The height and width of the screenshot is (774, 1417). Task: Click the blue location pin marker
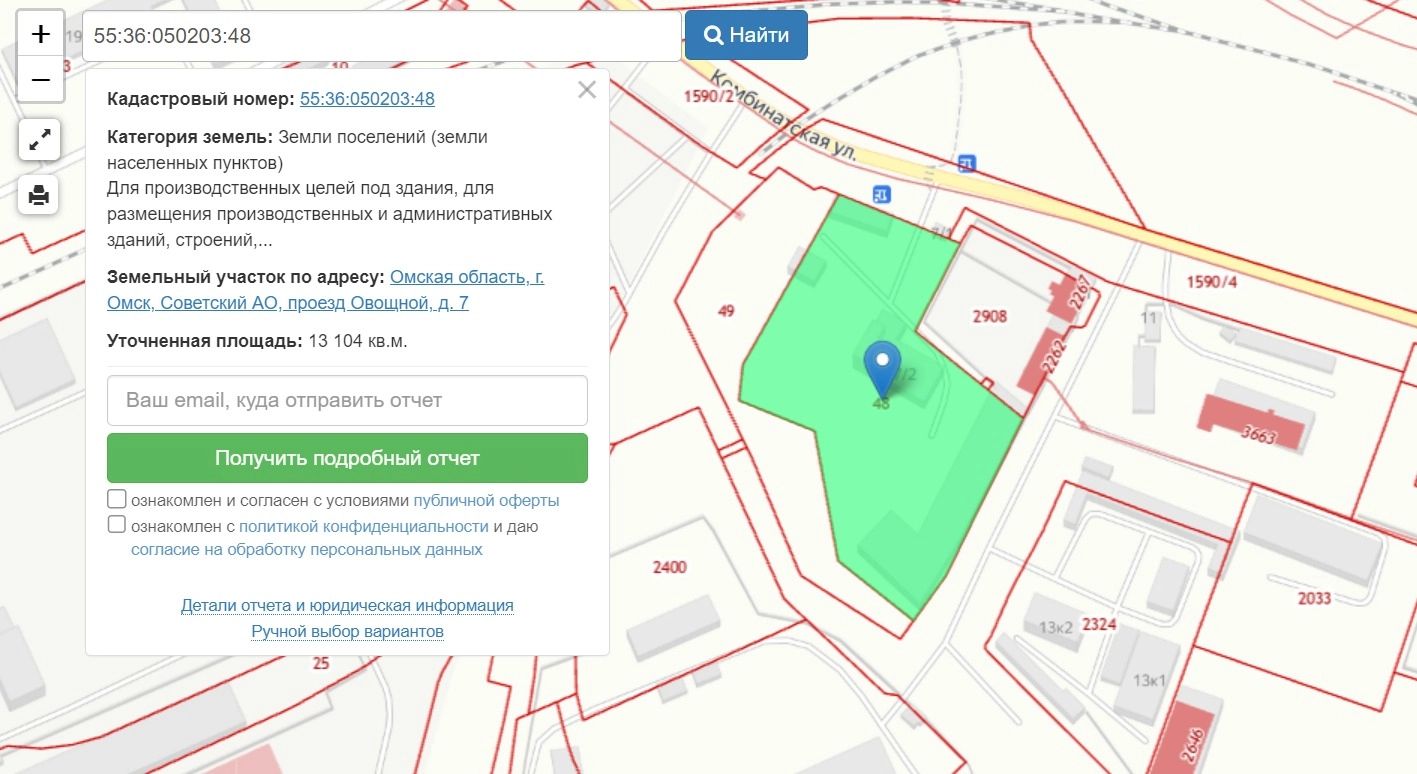coord(882,368)
